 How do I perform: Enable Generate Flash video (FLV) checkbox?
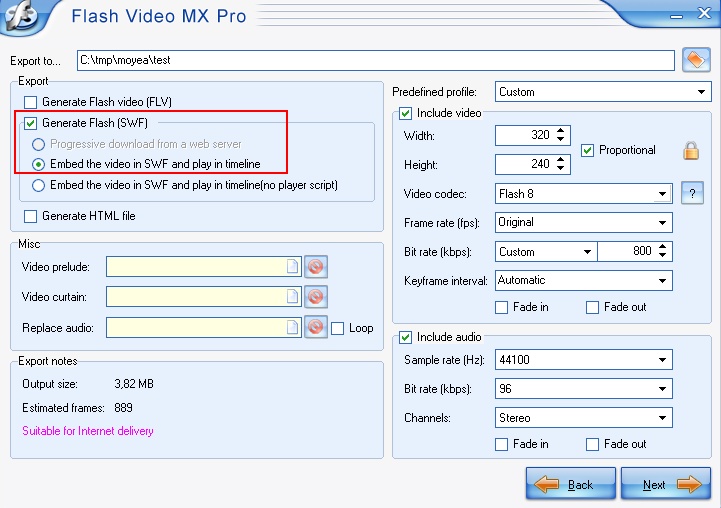tap(30, 102)
